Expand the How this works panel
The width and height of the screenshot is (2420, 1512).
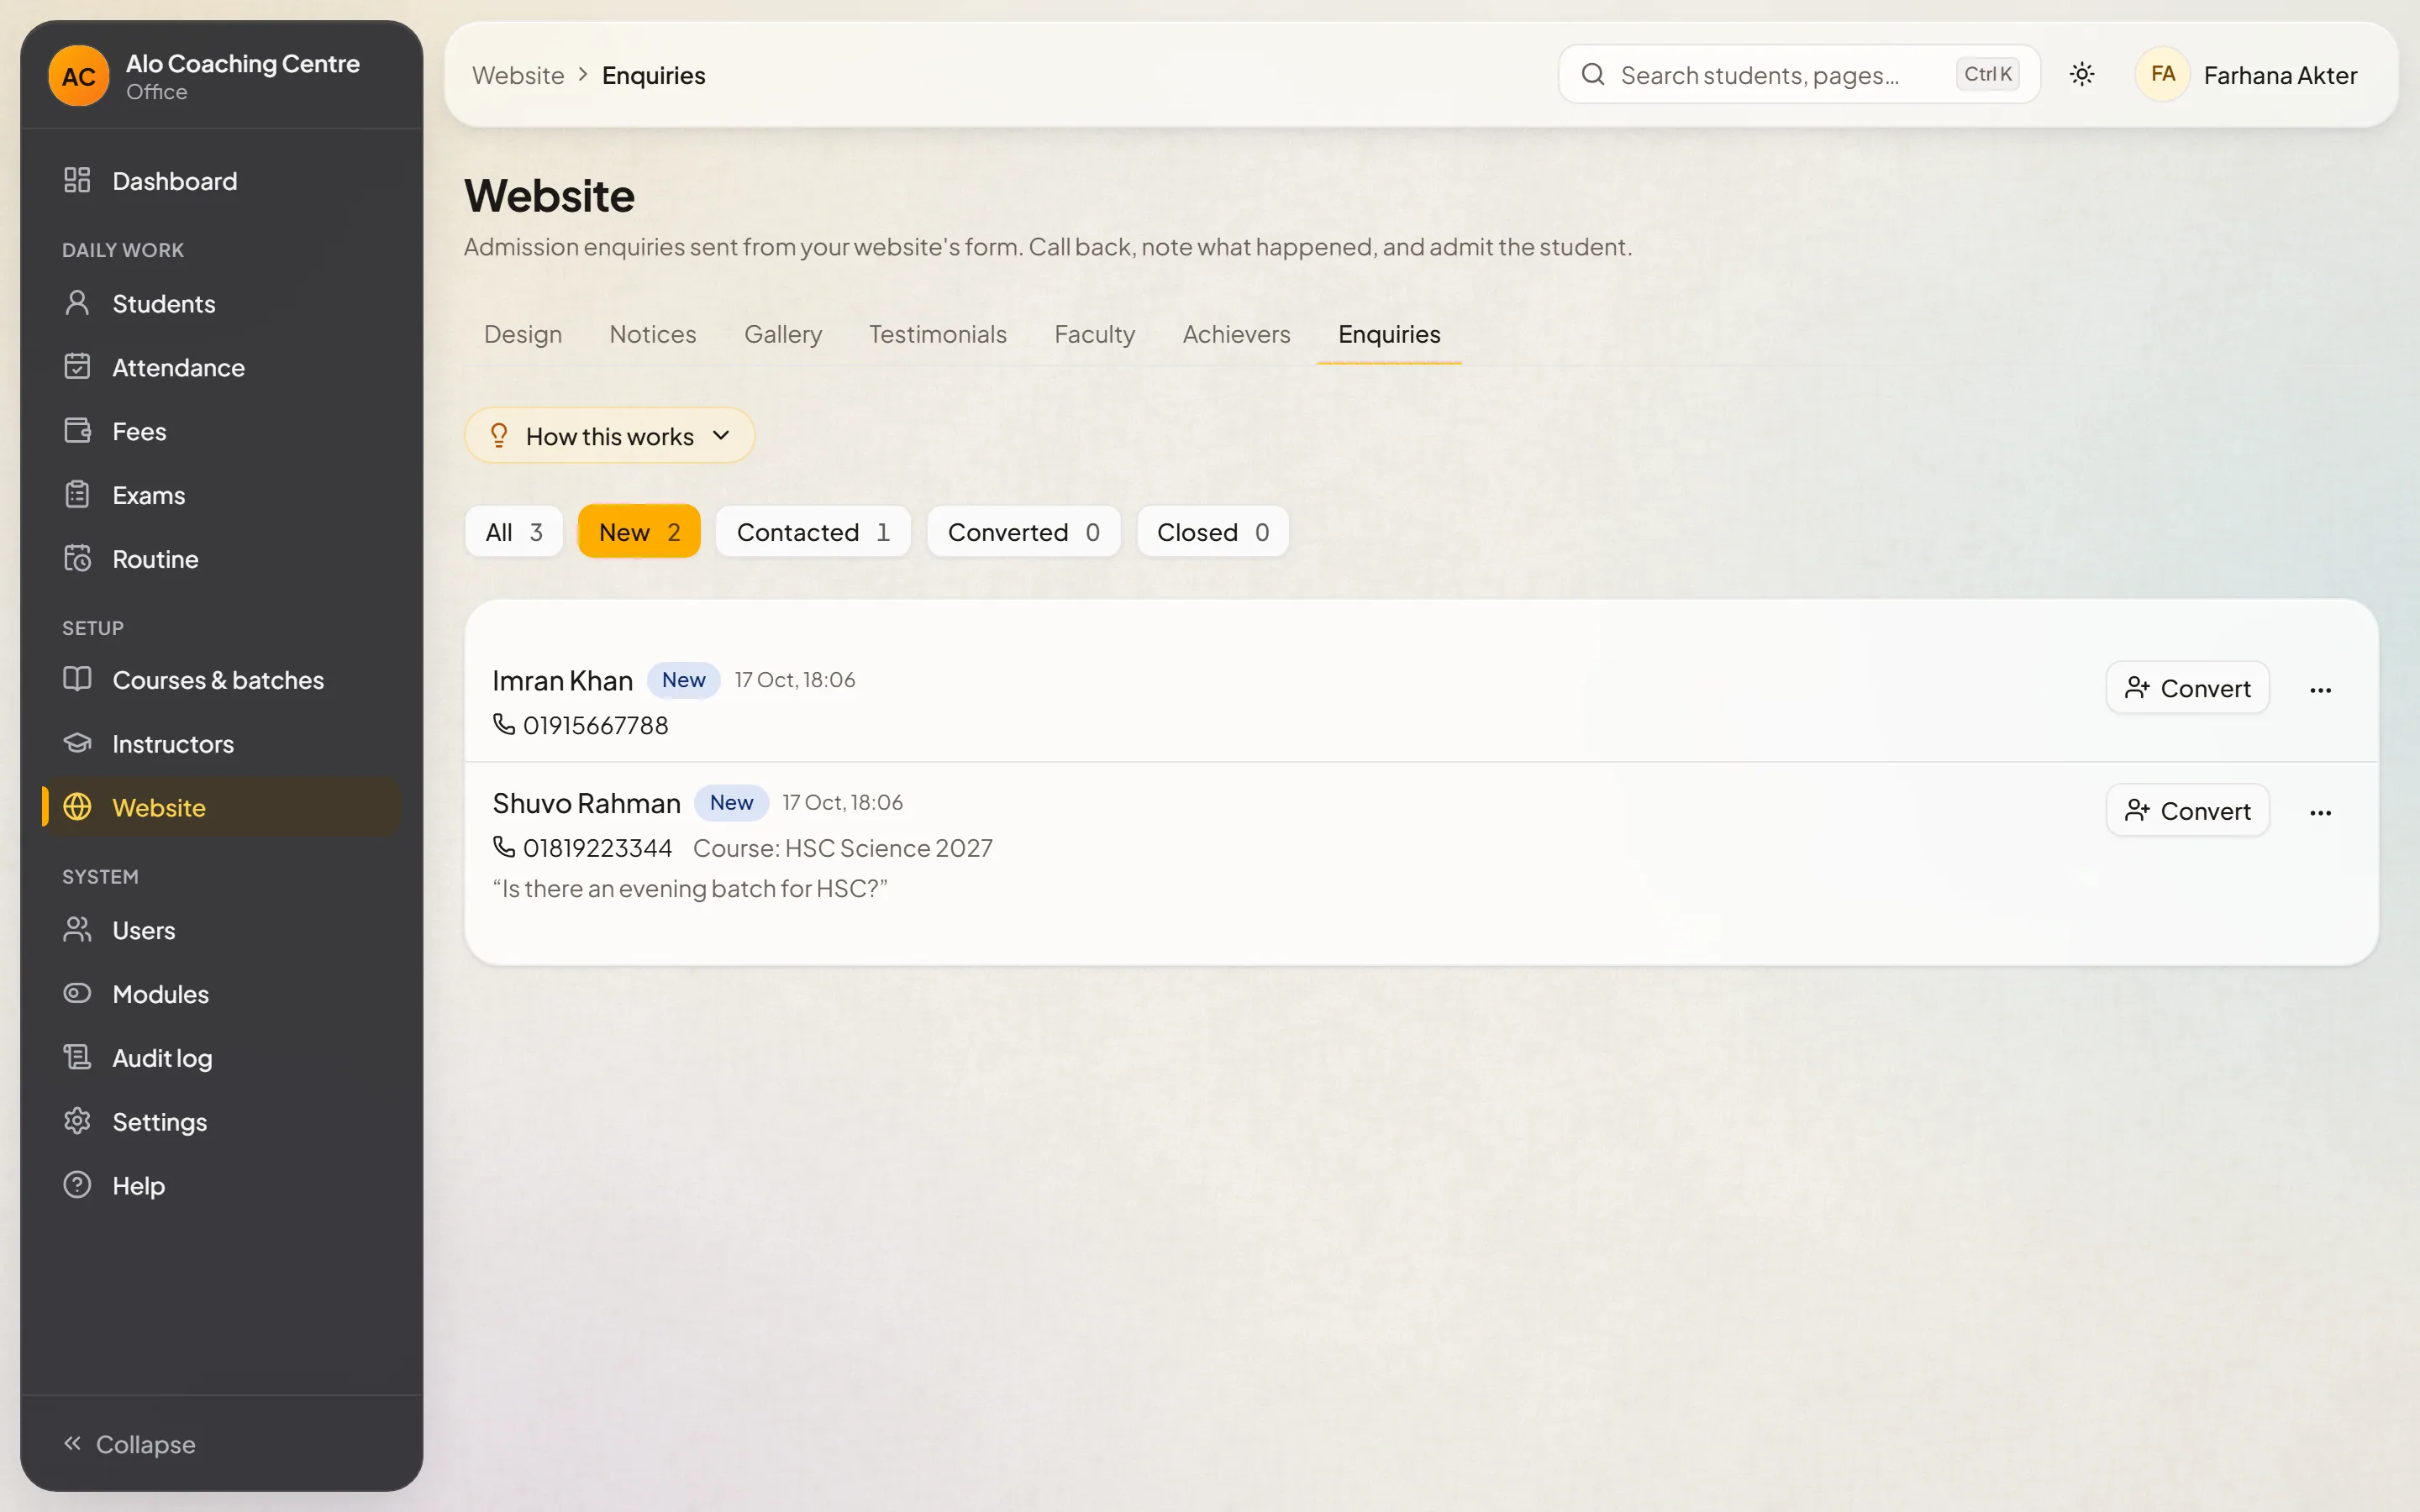point(609,436)
